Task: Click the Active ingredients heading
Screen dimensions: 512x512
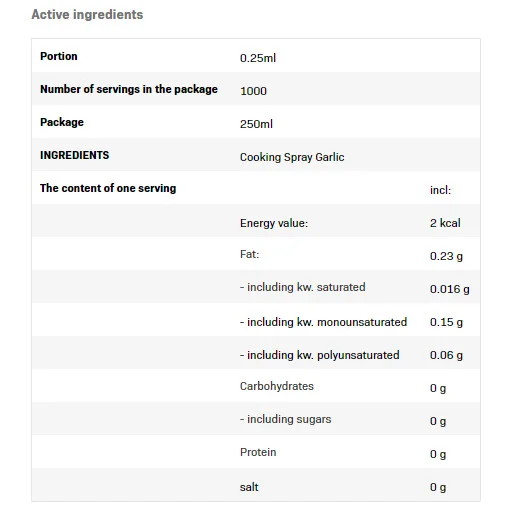Action: point(87,15)
